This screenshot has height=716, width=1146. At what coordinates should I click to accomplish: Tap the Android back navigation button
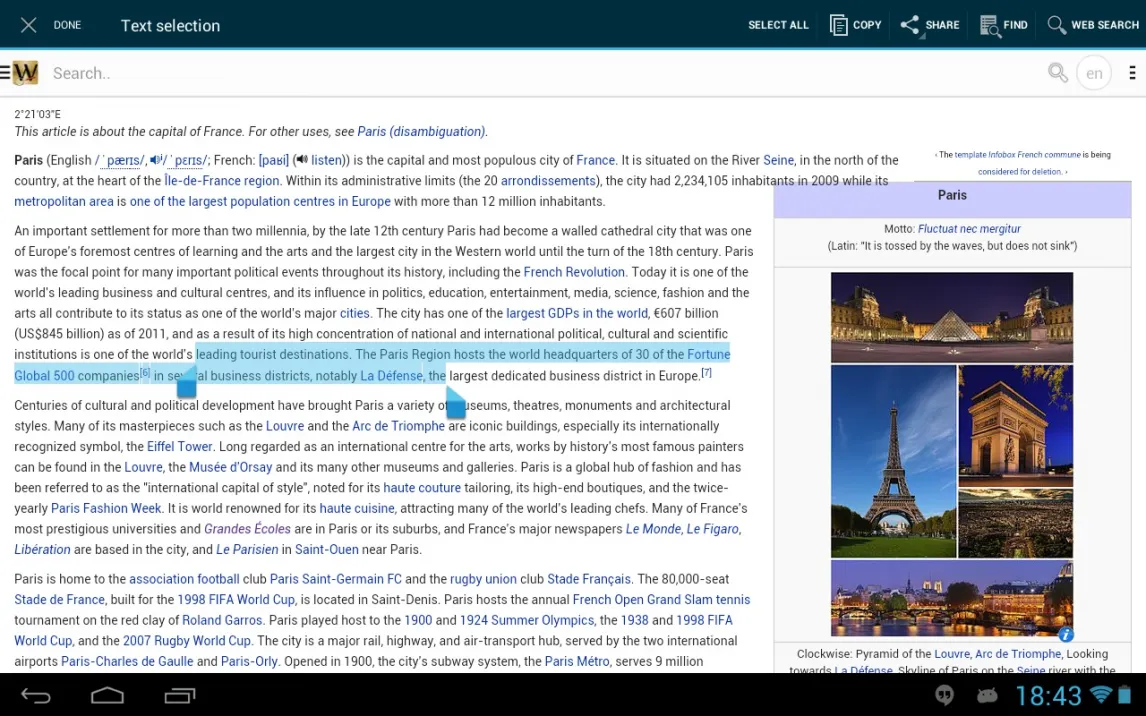pos(36,695)
